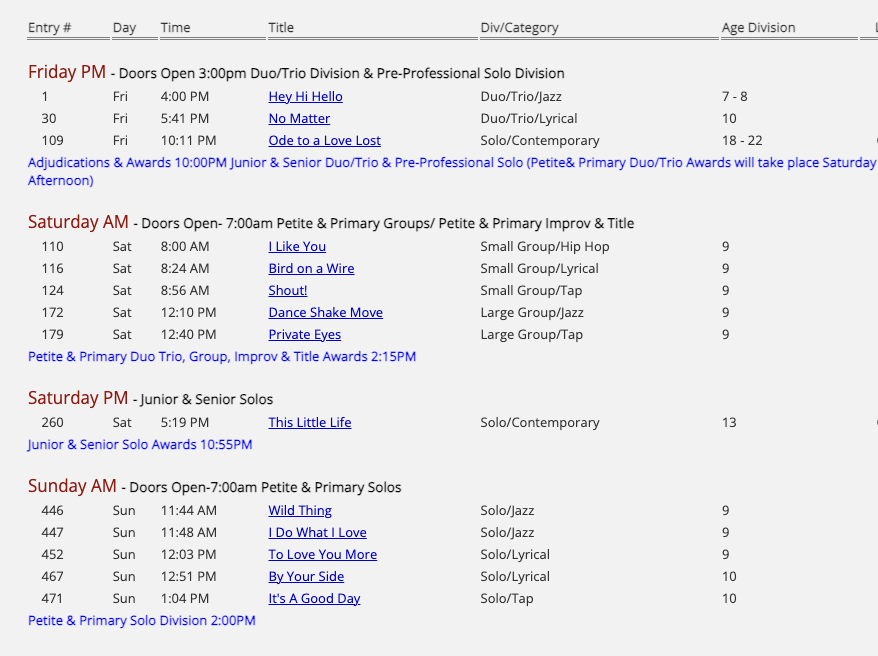Sort schedule by the Title column header
Image resolution: width=878 pixels, height=656 pixels.
tap(280, 27)
